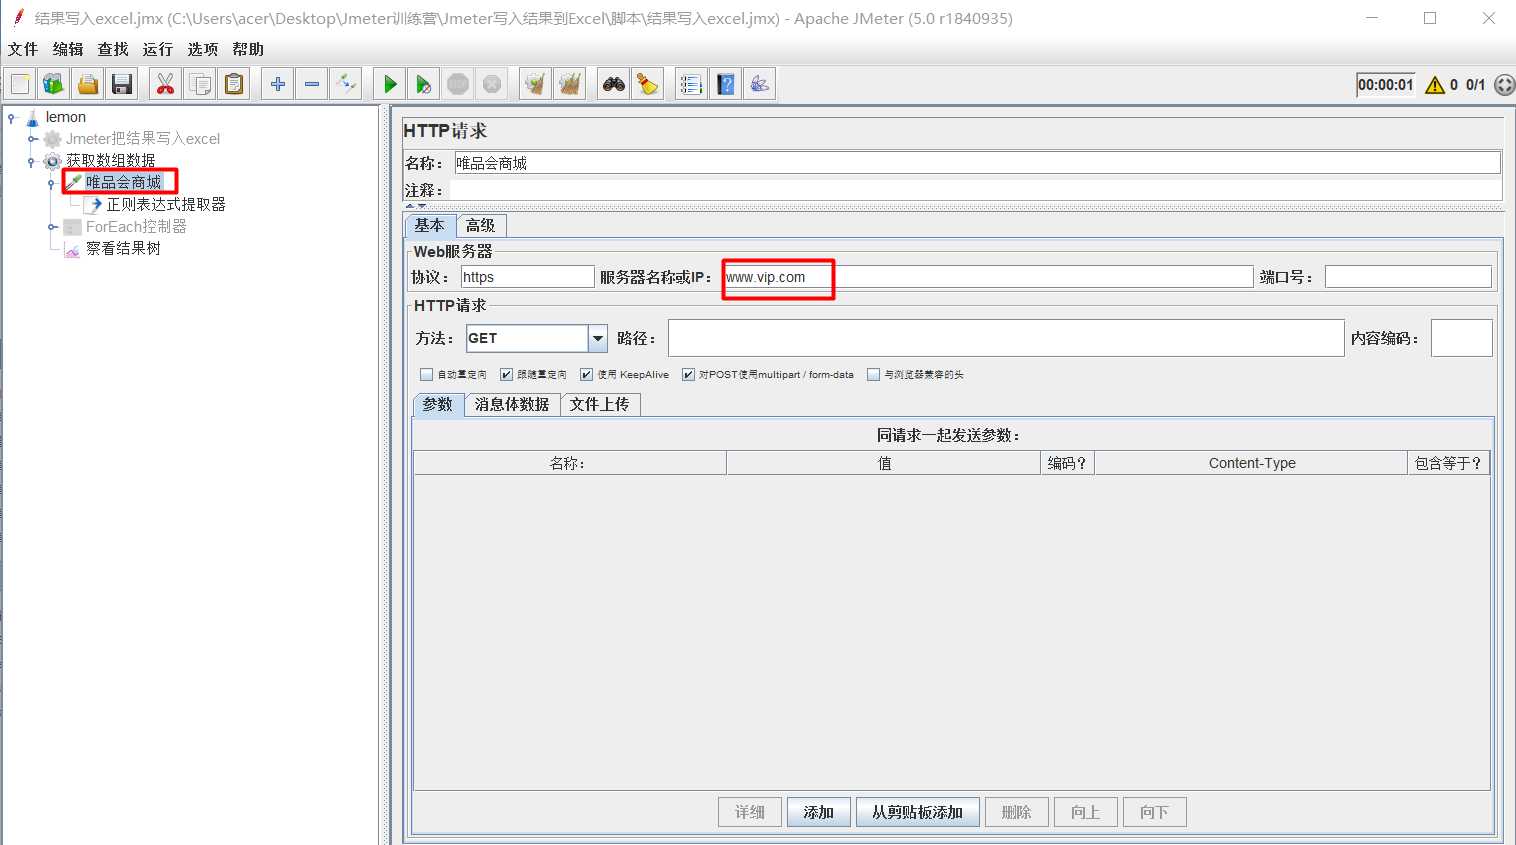Click the server name field www.vip.com
The image size is (1516, 845).
(x=988, y=277)
